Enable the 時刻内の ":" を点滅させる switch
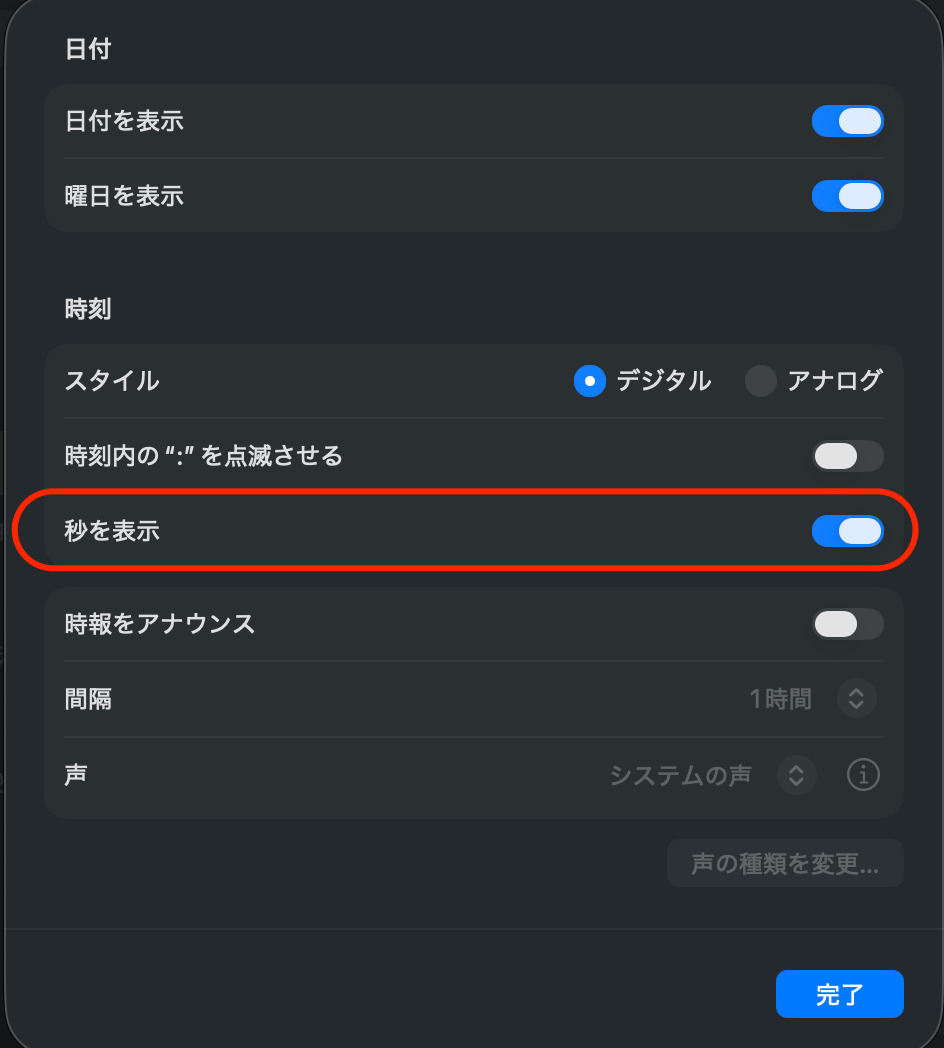The width and height of the screenshot is (944, 1048). (x=847, y=456)
